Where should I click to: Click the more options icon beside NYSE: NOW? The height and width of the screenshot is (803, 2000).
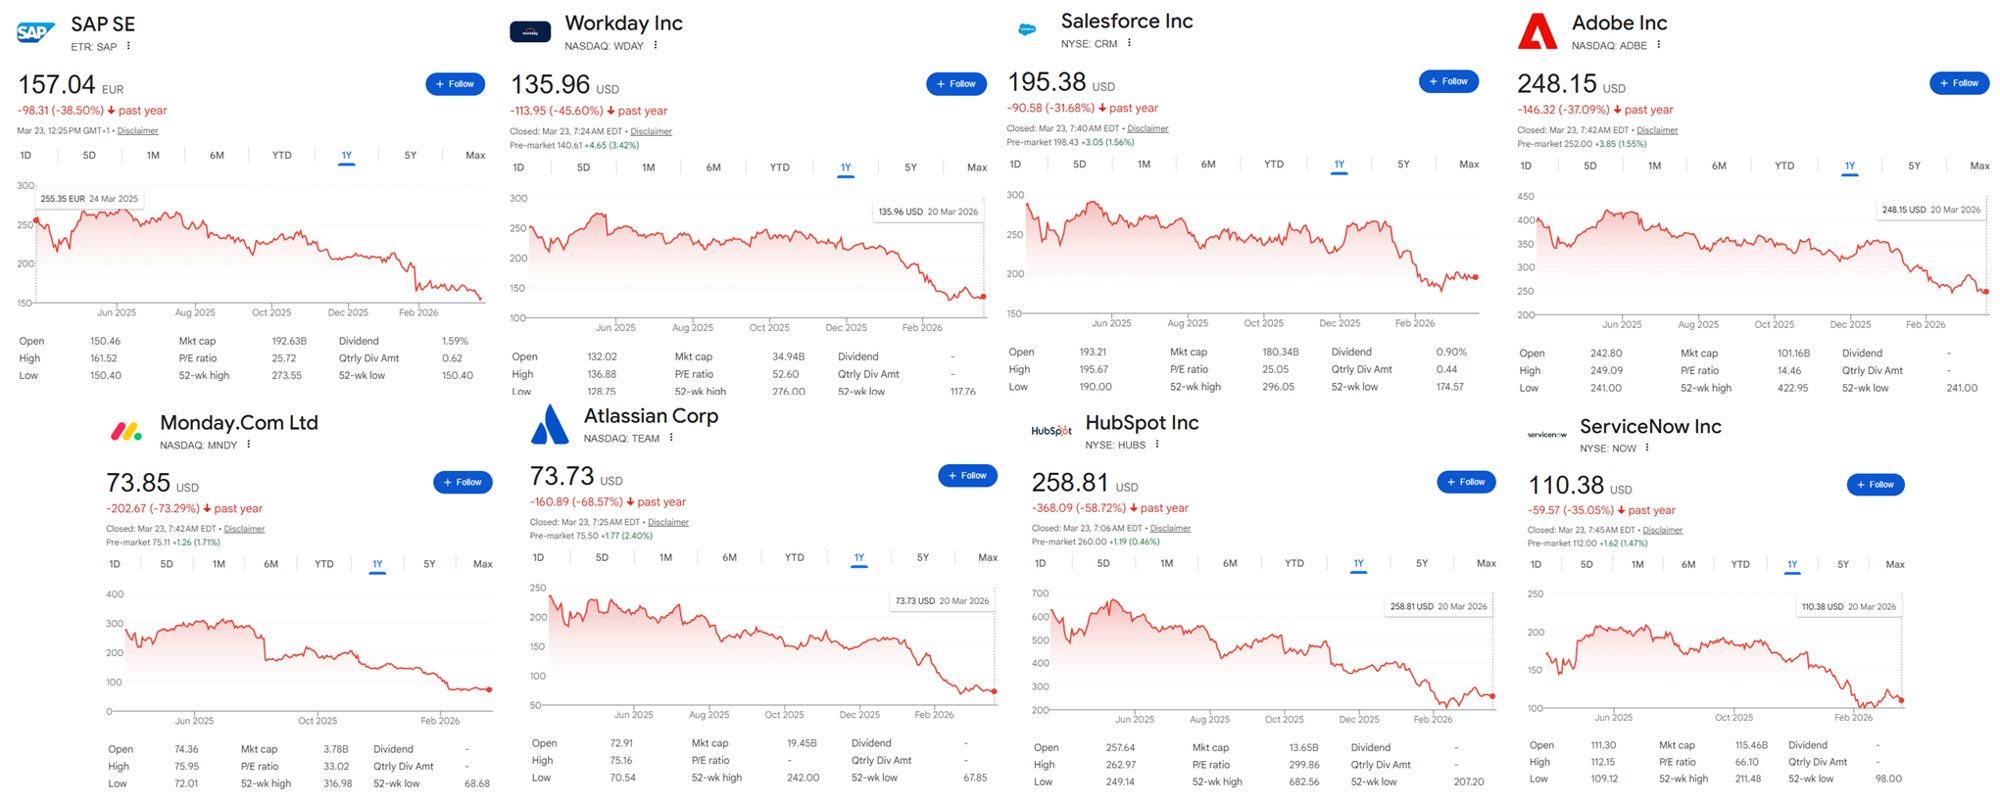[x=1649, y=448]
